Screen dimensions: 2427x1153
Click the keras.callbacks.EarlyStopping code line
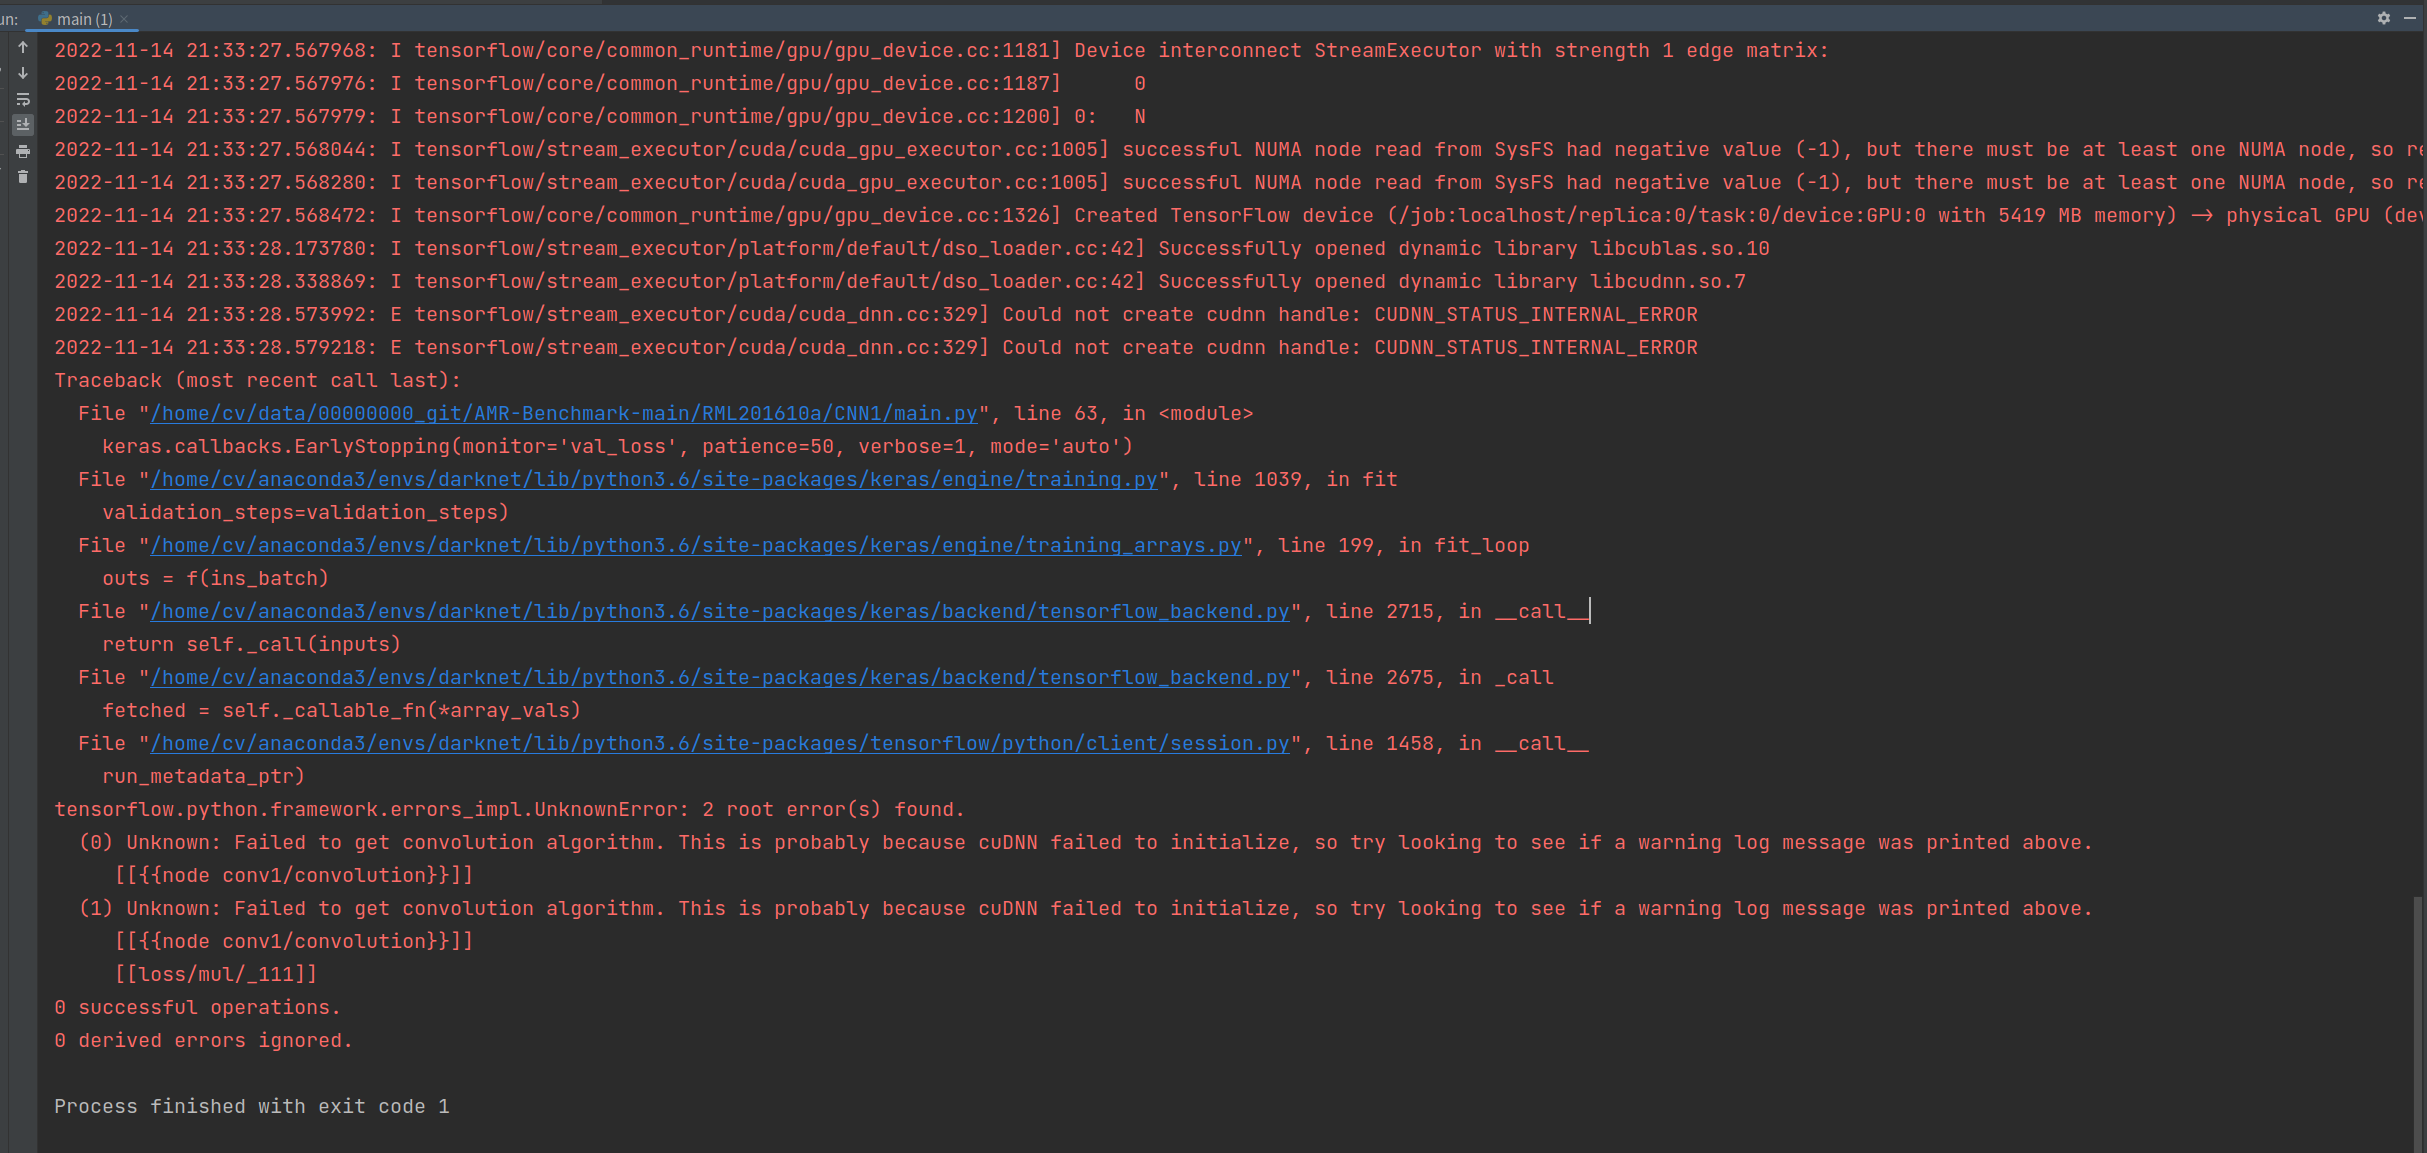point(618,446)
